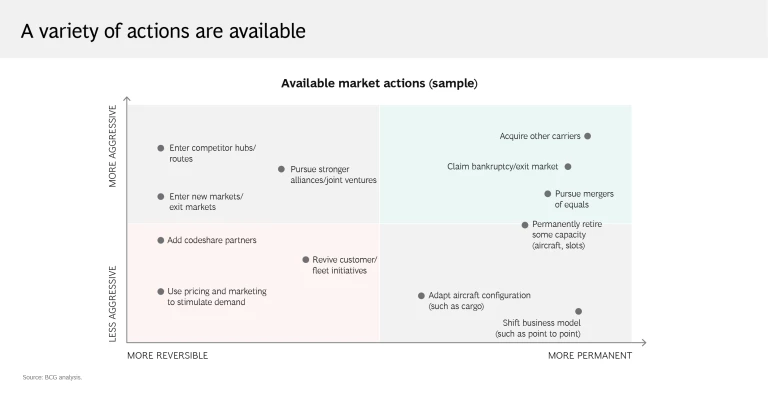The width and height of the screenshot is (768, 402).
Task: Click the bullet by Revive customer/fleet initiatives
Action: point(306,259)
